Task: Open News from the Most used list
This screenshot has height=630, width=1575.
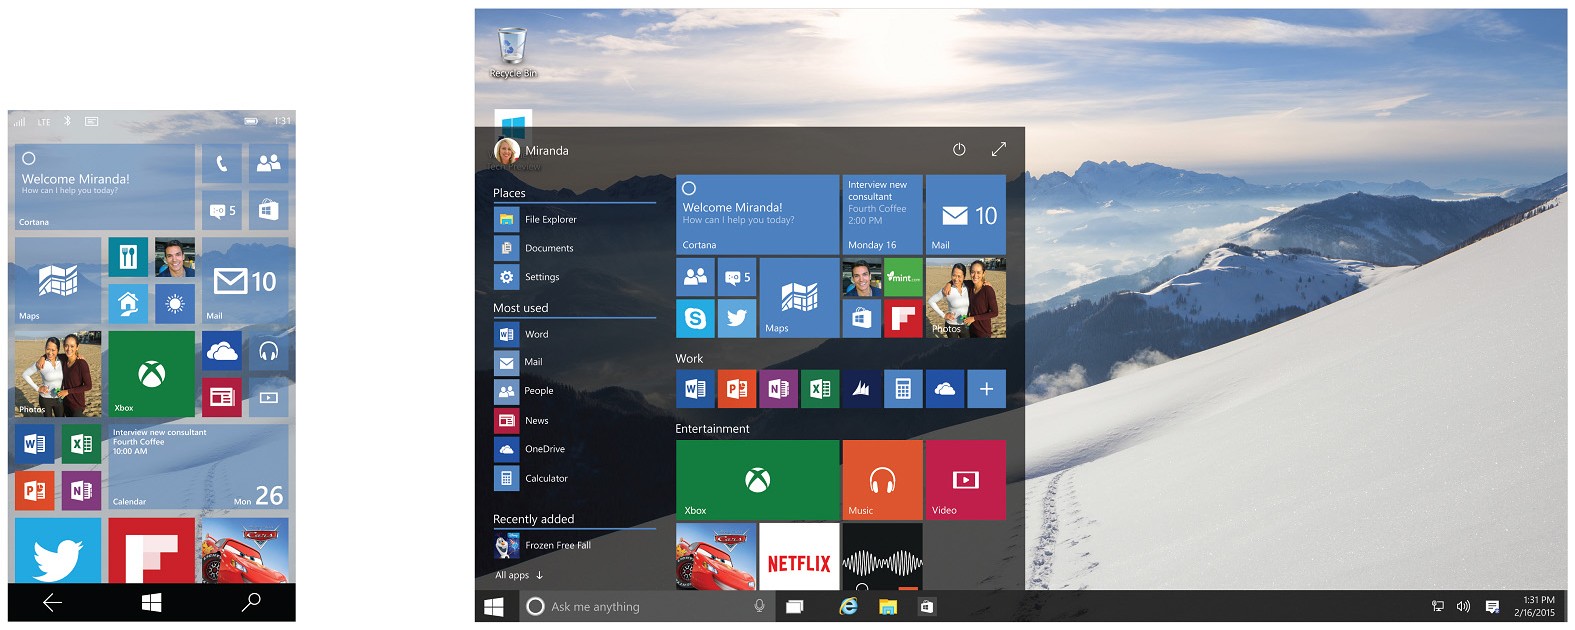Action: tap(574, 420)
